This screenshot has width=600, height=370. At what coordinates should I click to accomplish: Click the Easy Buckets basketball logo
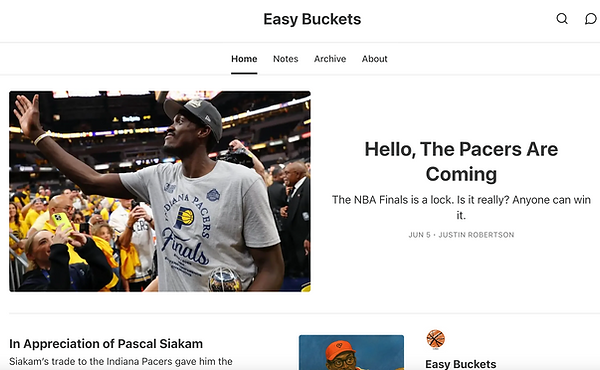435,339
